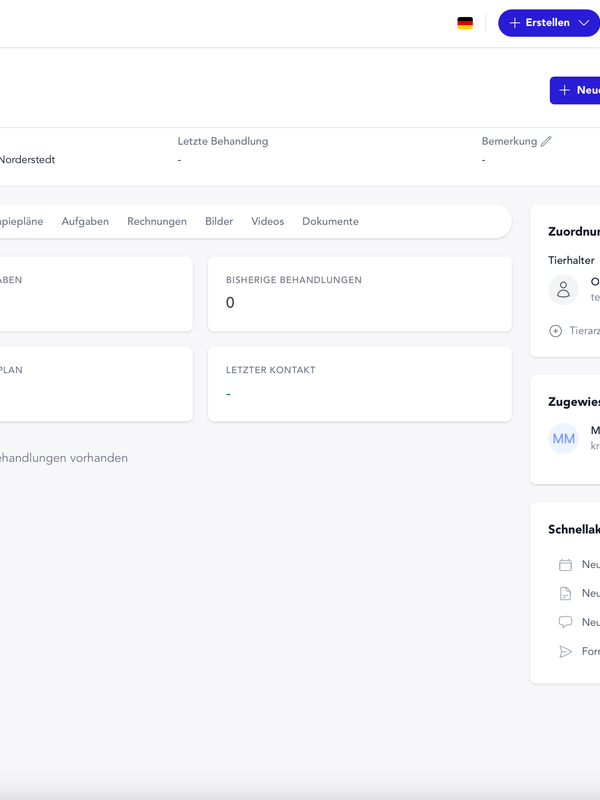Click the German flag language icon
Screen dimensions: 600x800
pos(465,23)
